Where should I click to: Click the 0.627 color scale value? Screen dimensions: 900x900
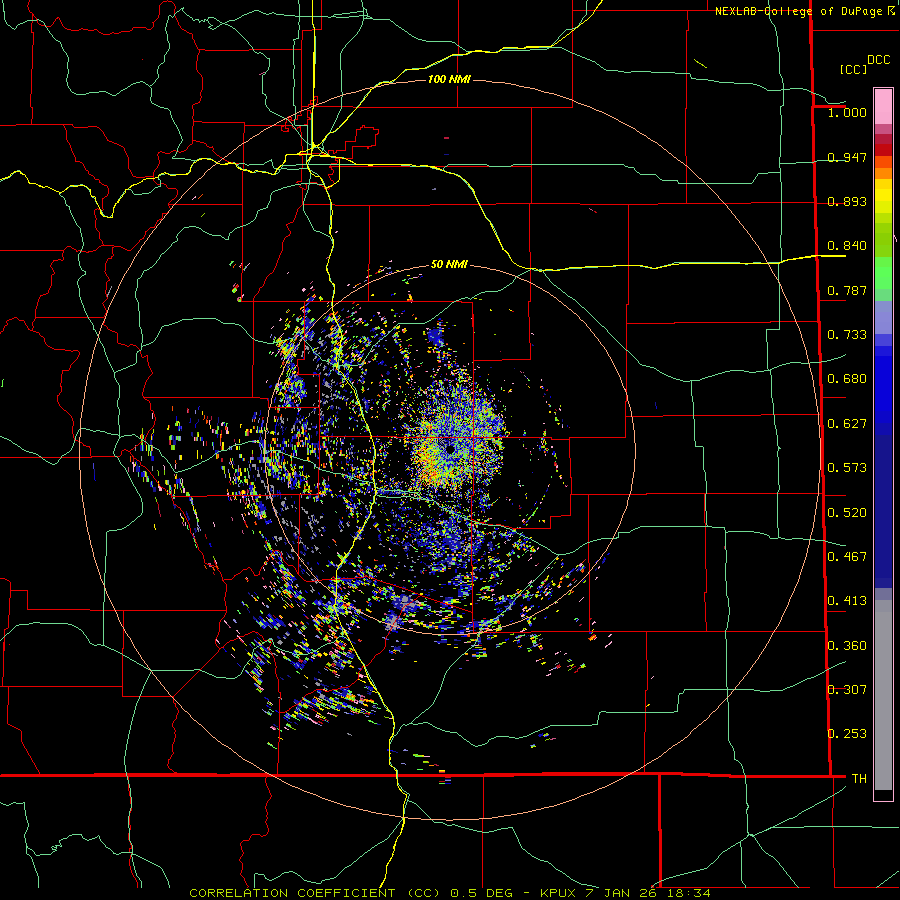(x=847, y=424)
